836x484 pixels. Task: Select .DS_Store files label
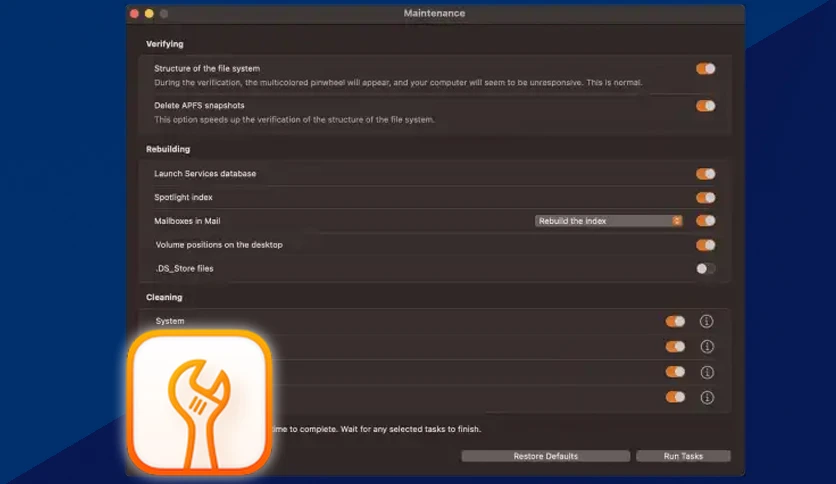click(184, 269)
